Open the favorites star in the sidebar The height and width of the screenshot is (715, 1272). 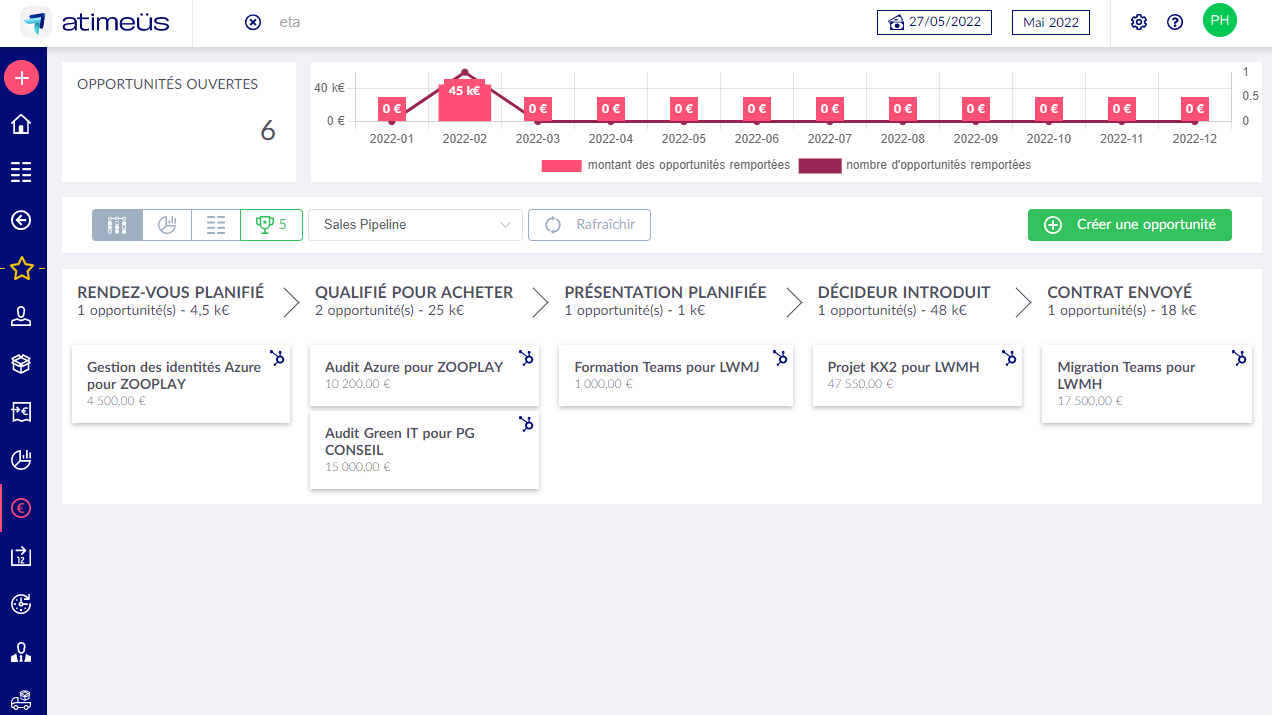21,268
